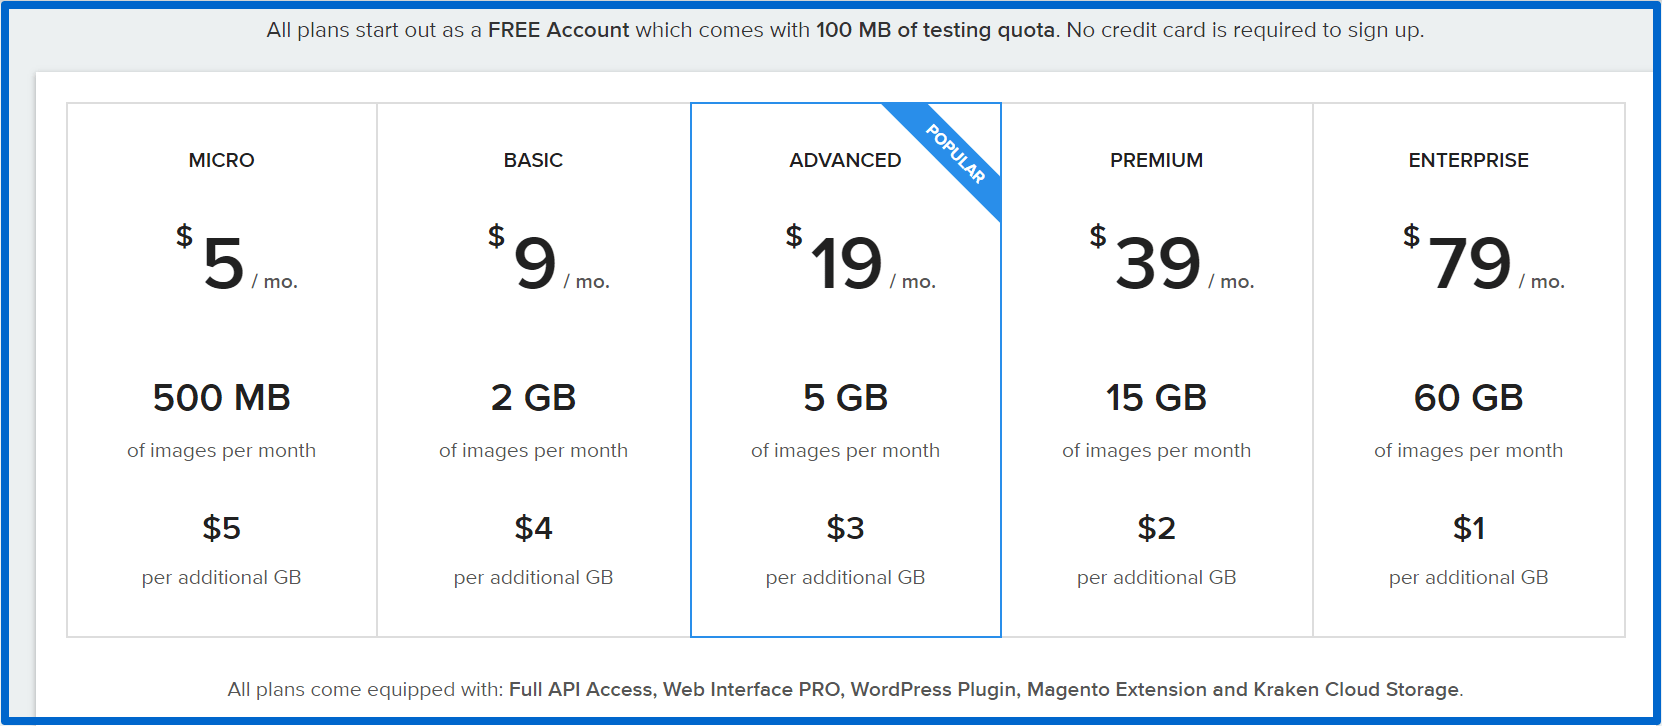The width and height of the screenshot is (1662, 726).
Task: Click the 60 GB quota text
Action: click(x=1468, y=398)
